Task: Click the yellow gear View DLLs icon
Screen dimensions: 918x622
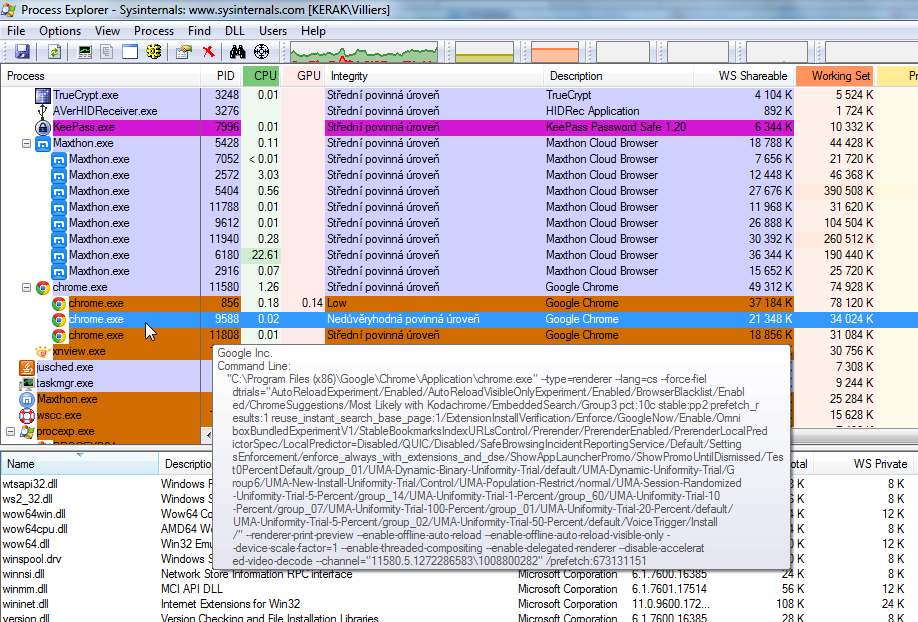Action: 154,52
